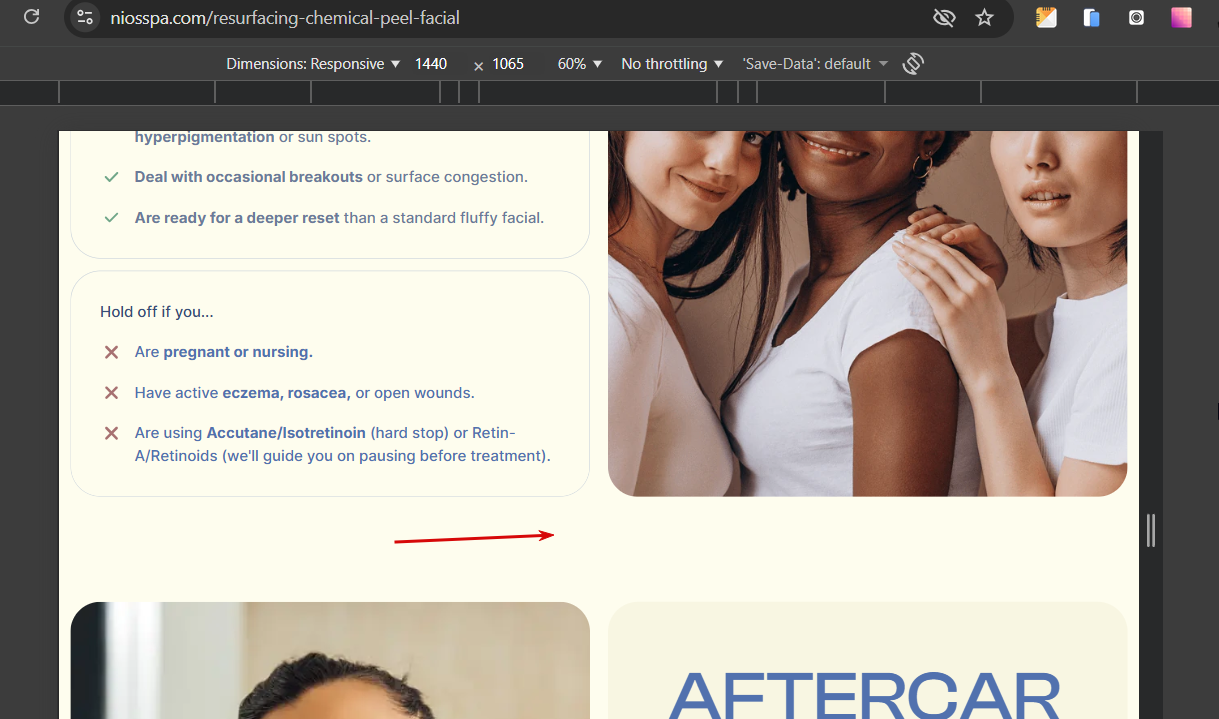Open the pink gradient extension icon
Image resolution: width=1219 pixels, height=719 pixels.
[x=1182, y=17]
